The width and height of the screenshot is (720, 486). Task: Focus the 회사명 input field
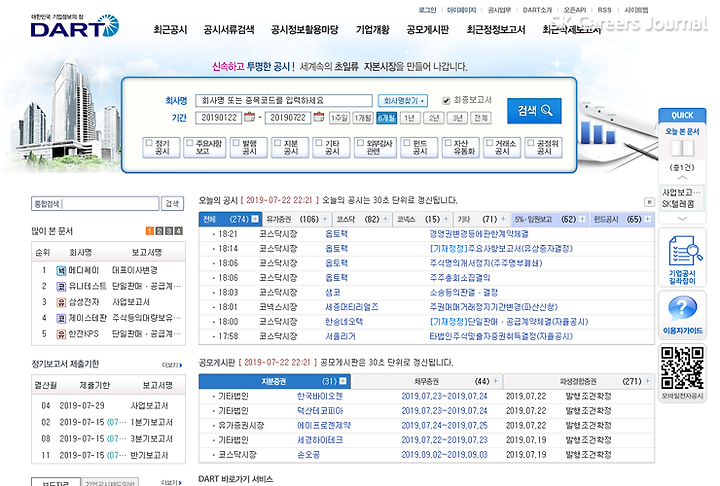click(x=284, y=101)
